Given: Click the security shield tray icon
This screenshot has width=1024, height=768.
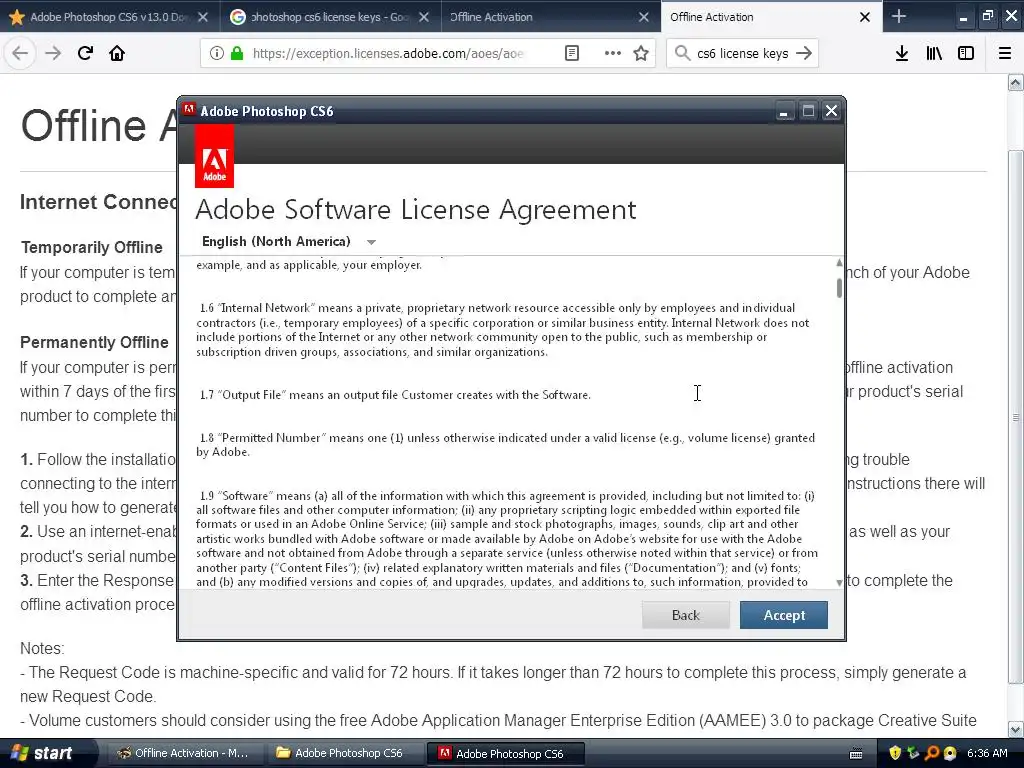Looking at the screenshot, I should [x=895, y=753].
